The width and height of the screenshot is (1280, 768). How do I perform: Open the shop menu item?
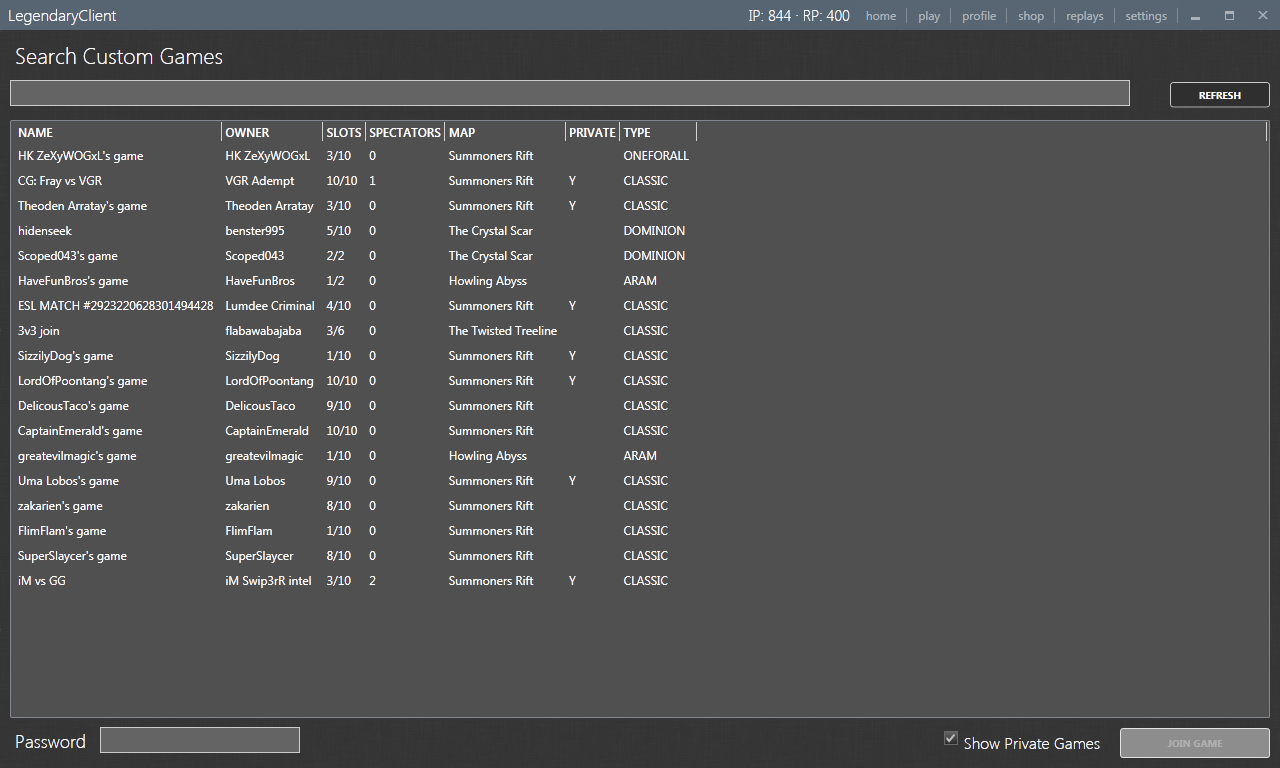[1031, 16]
